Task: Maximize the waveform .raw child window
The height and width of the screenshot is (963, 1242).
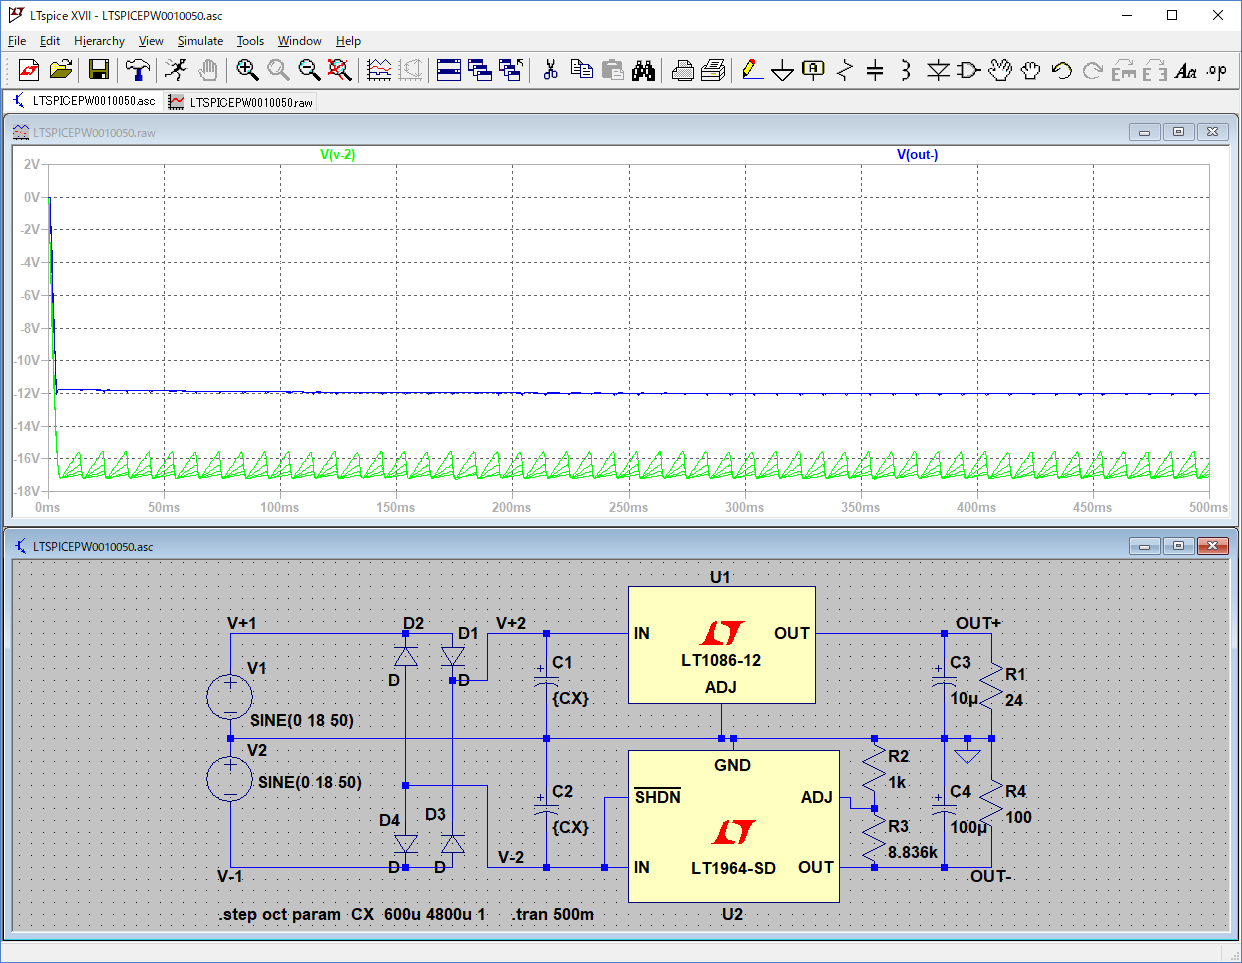Action: pyautogui.click(x=1178, y=132)
